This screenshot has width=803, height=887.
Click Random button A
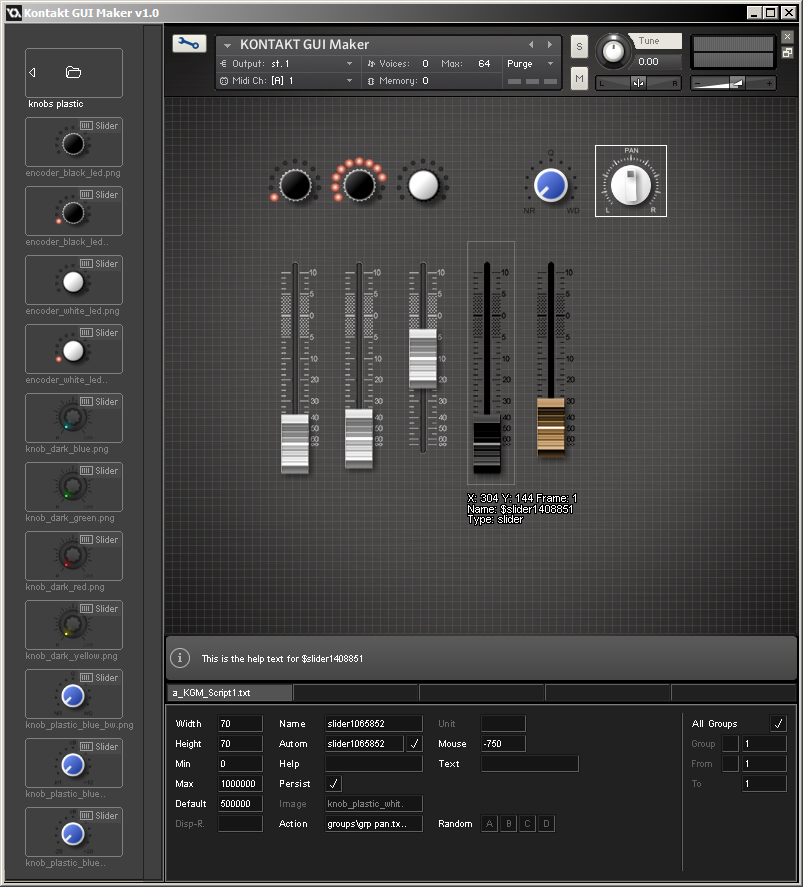click(x=490, y=824)
